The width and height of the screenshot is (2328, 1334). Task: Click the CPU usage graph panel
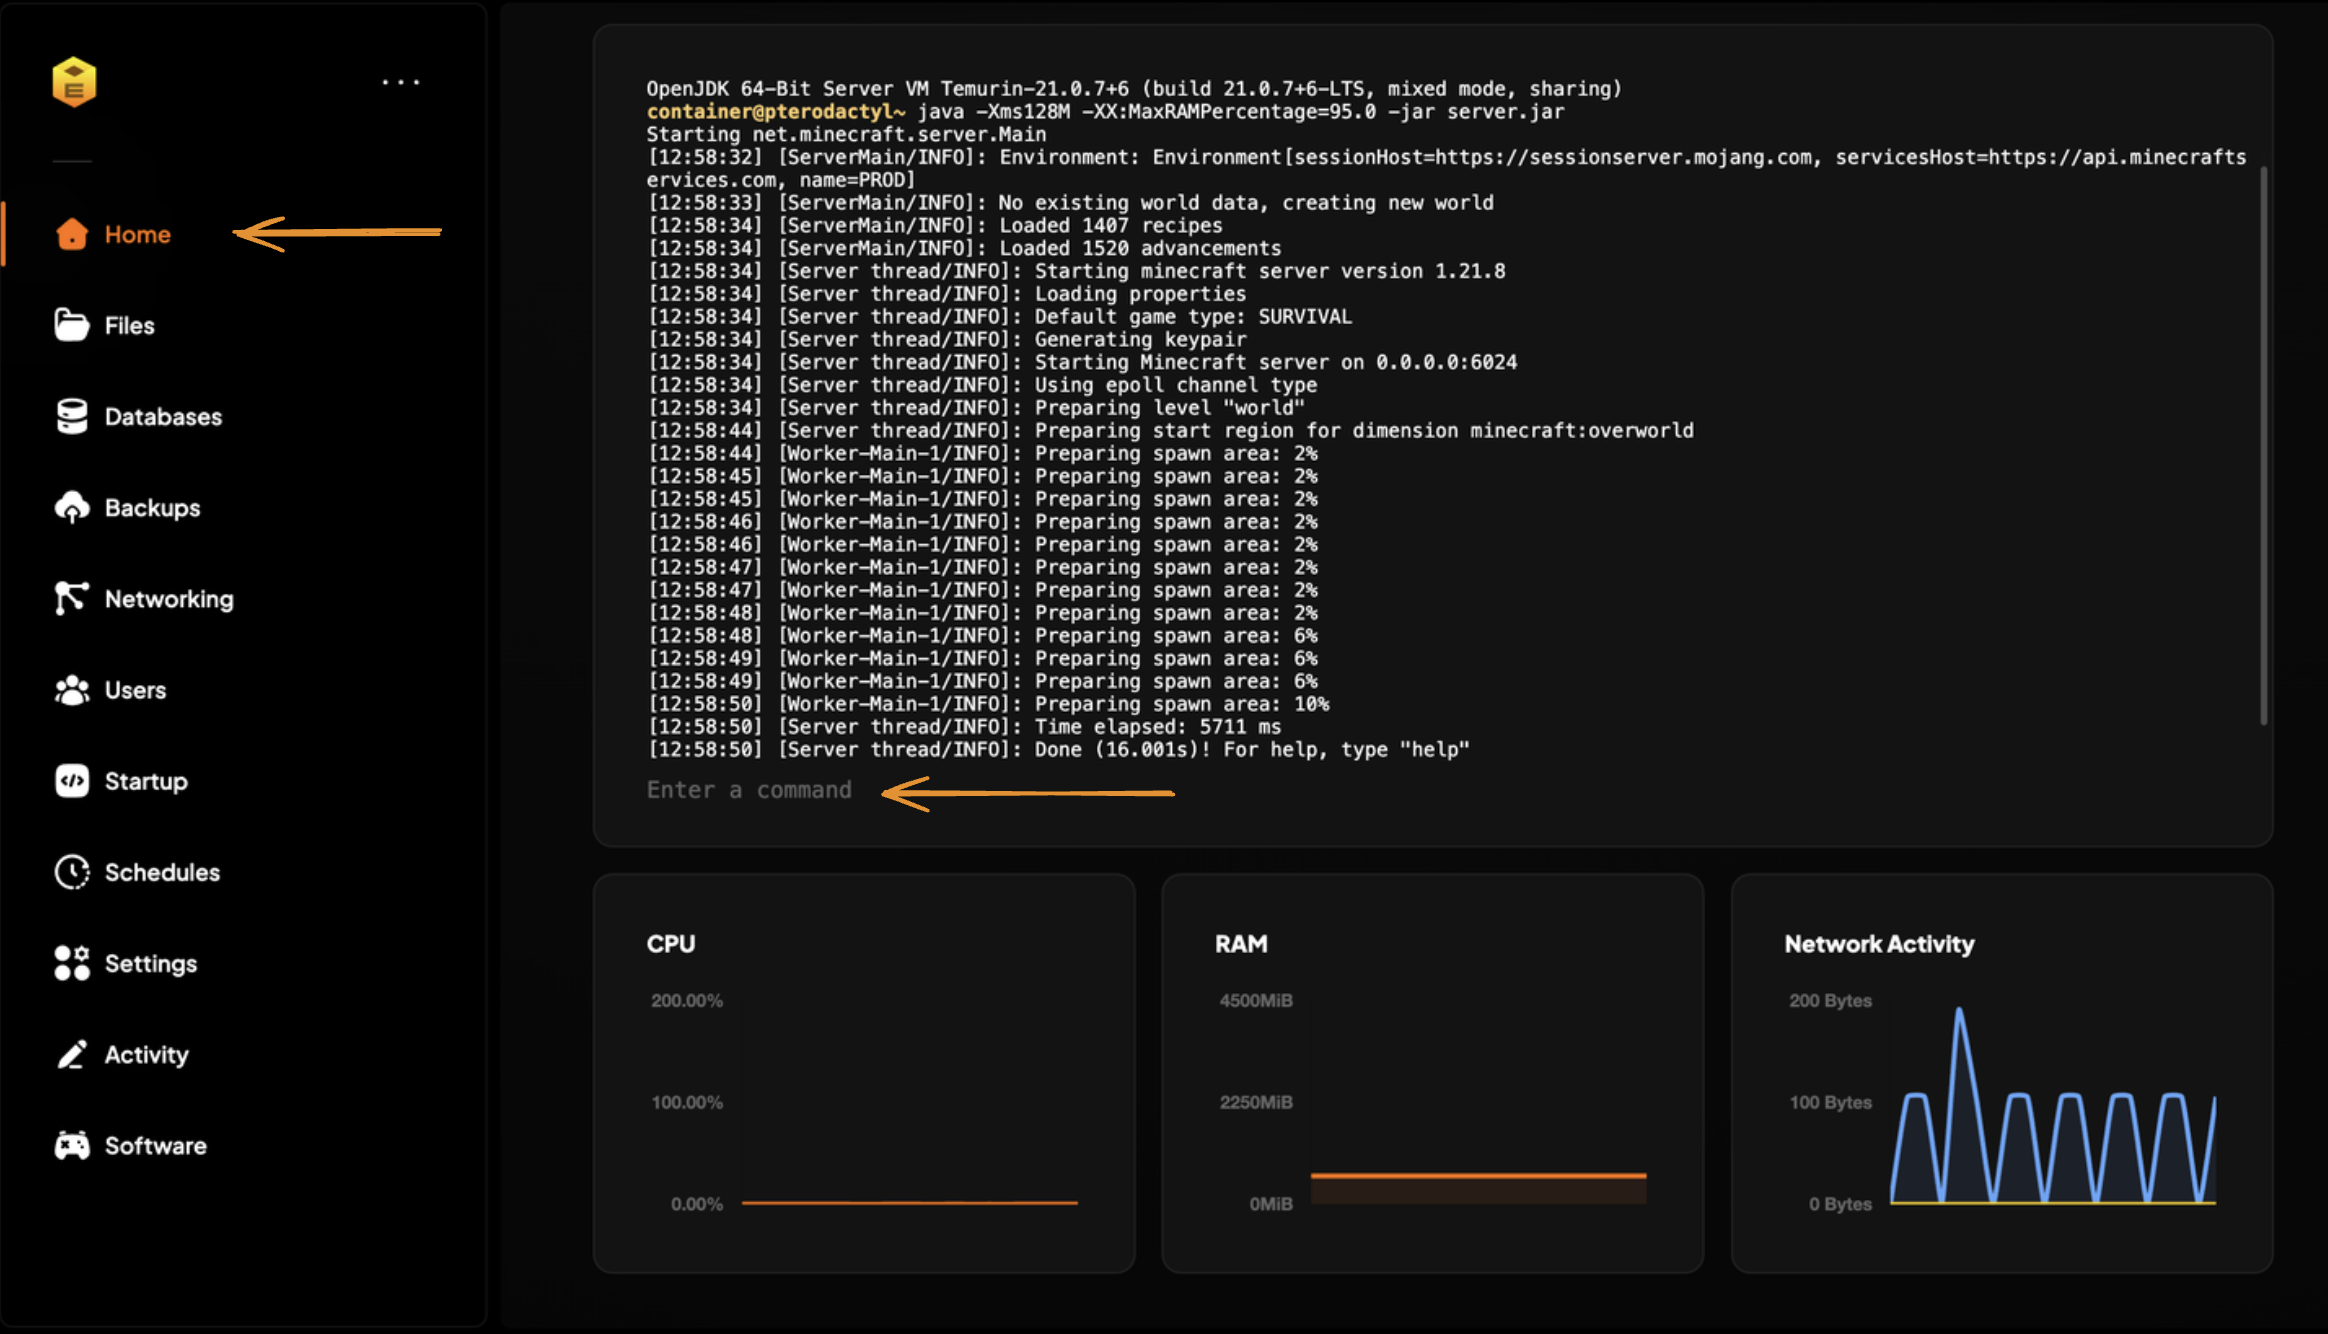click(x=864, y=1074)
